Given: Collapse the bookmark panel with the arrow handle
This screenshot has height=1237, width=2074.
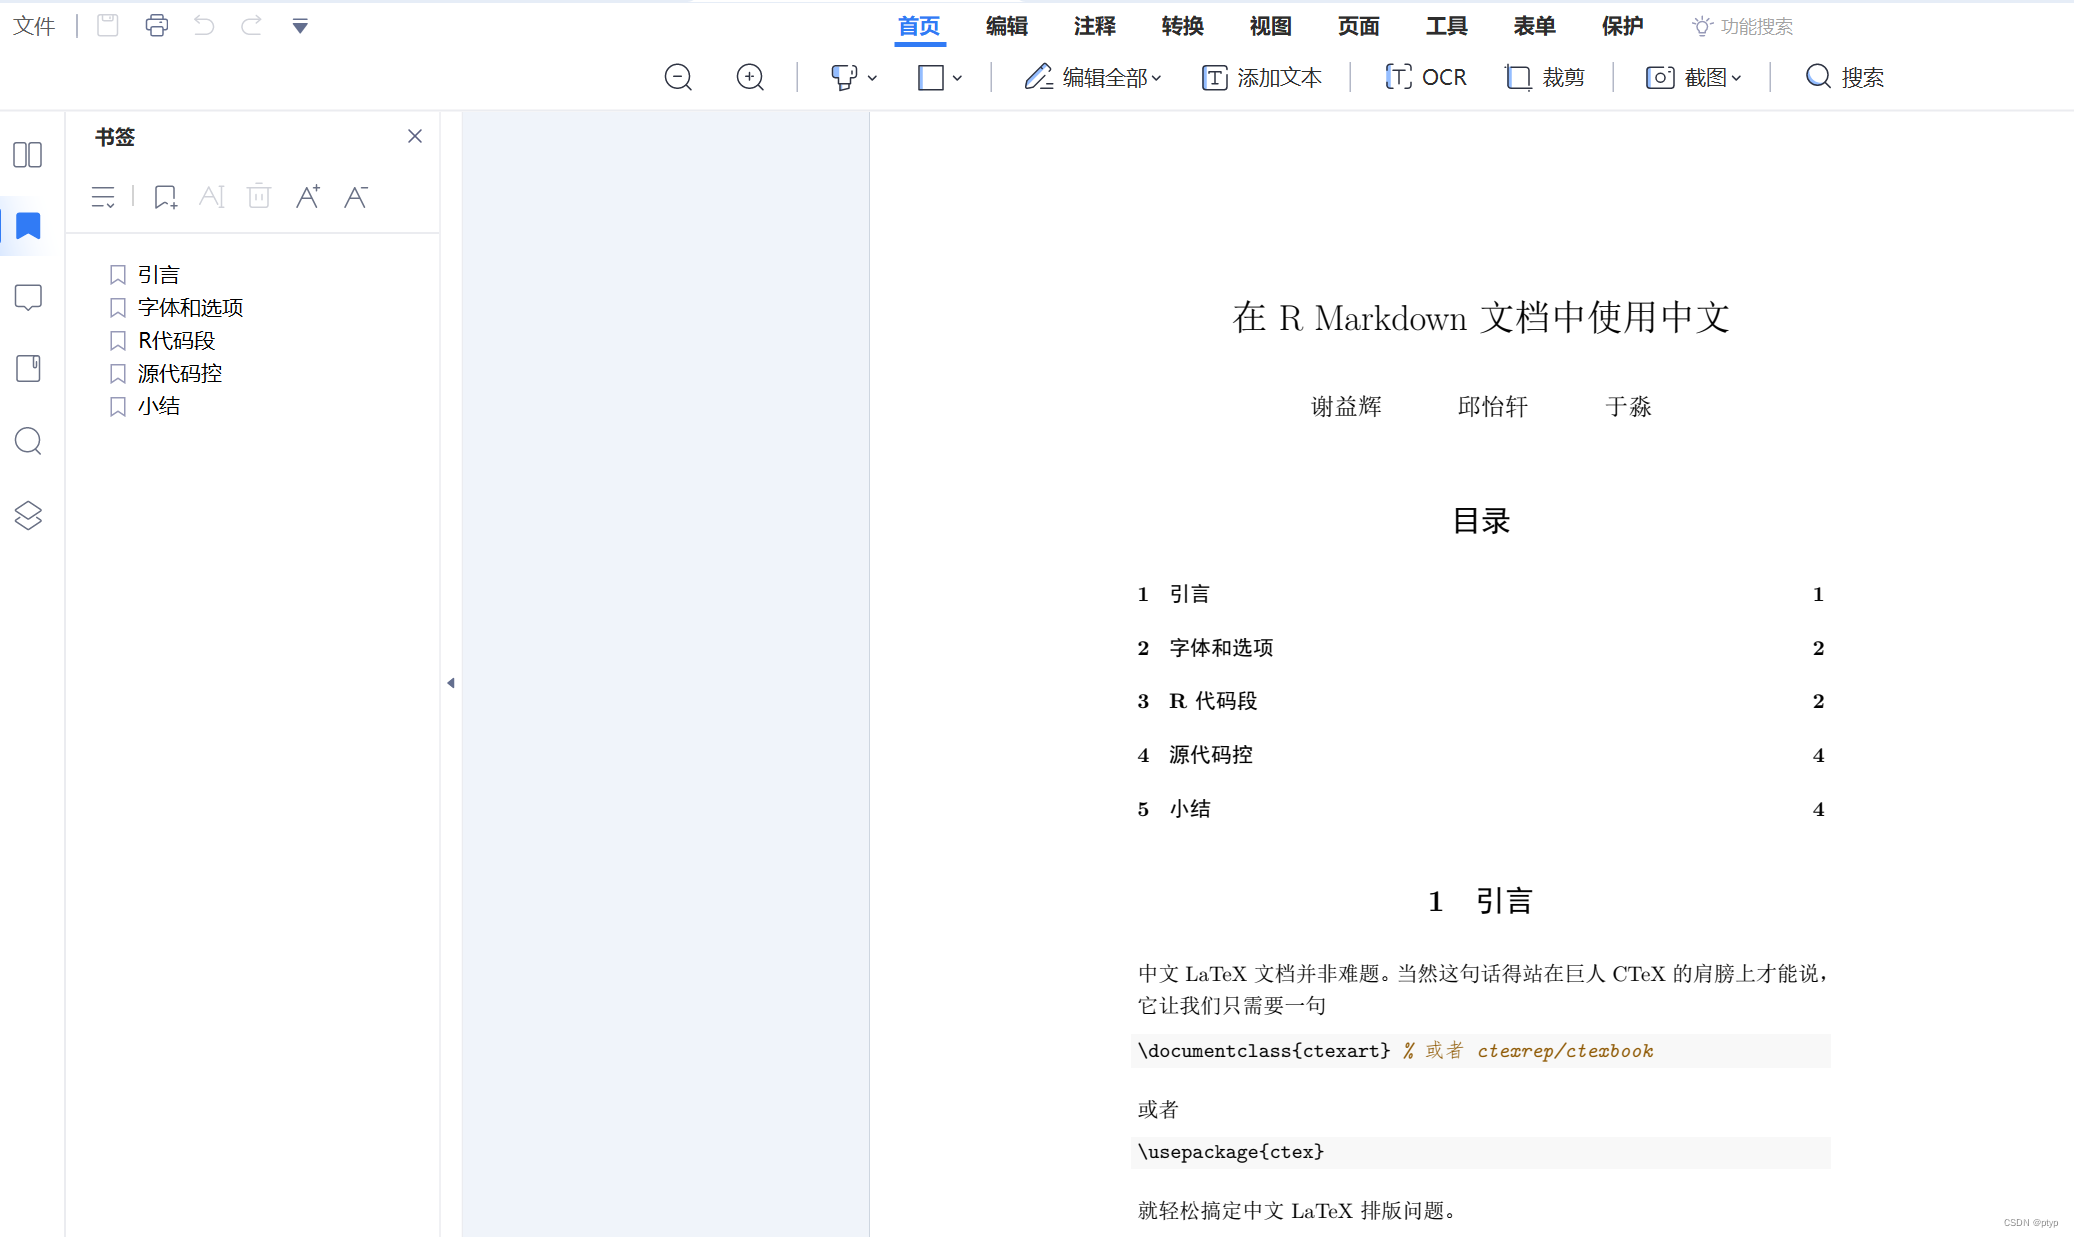Looking at the screenshot, I should click(451, 683).
